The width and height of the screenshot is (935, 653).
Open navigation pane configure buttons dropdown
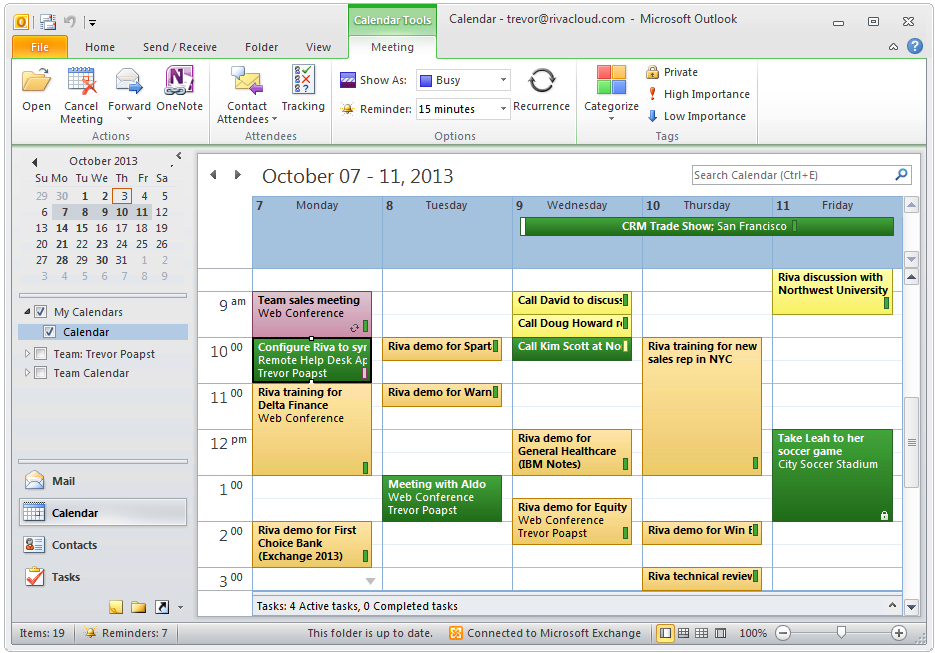181,608
